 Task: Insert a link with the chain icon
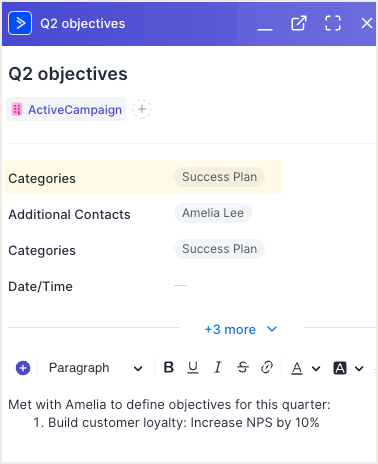point(267,367)
